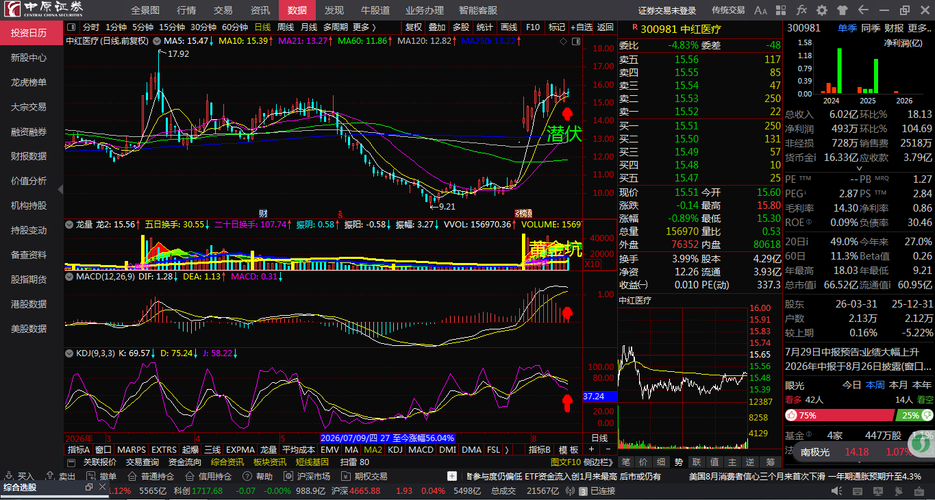Open settings gear icon in title bar
The image size is (935, 500).
822,10
